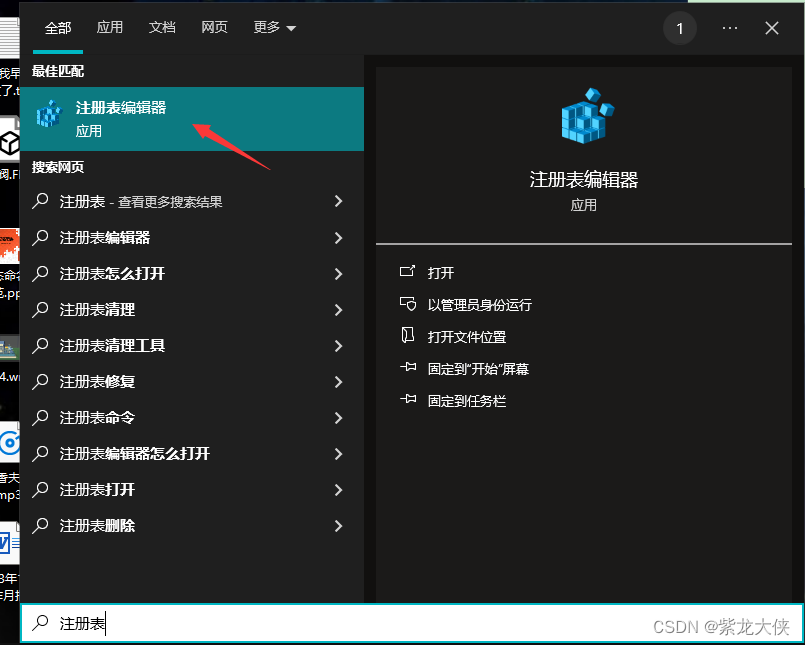Expand chevron for 注册表命令
This screenshot has height=645, width=805.
point(338,418)
